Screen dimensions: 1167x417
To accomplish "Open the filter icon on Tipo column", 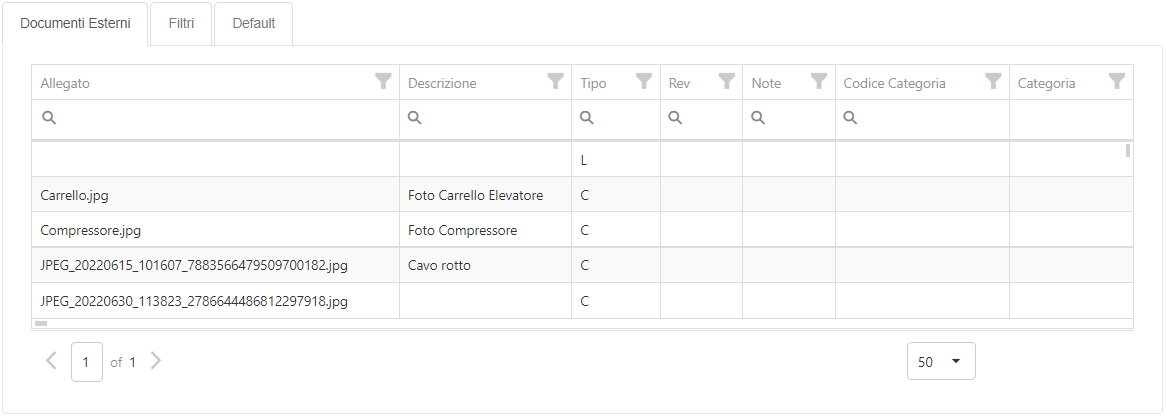I will pyautogui.click(x=645, y=82).
